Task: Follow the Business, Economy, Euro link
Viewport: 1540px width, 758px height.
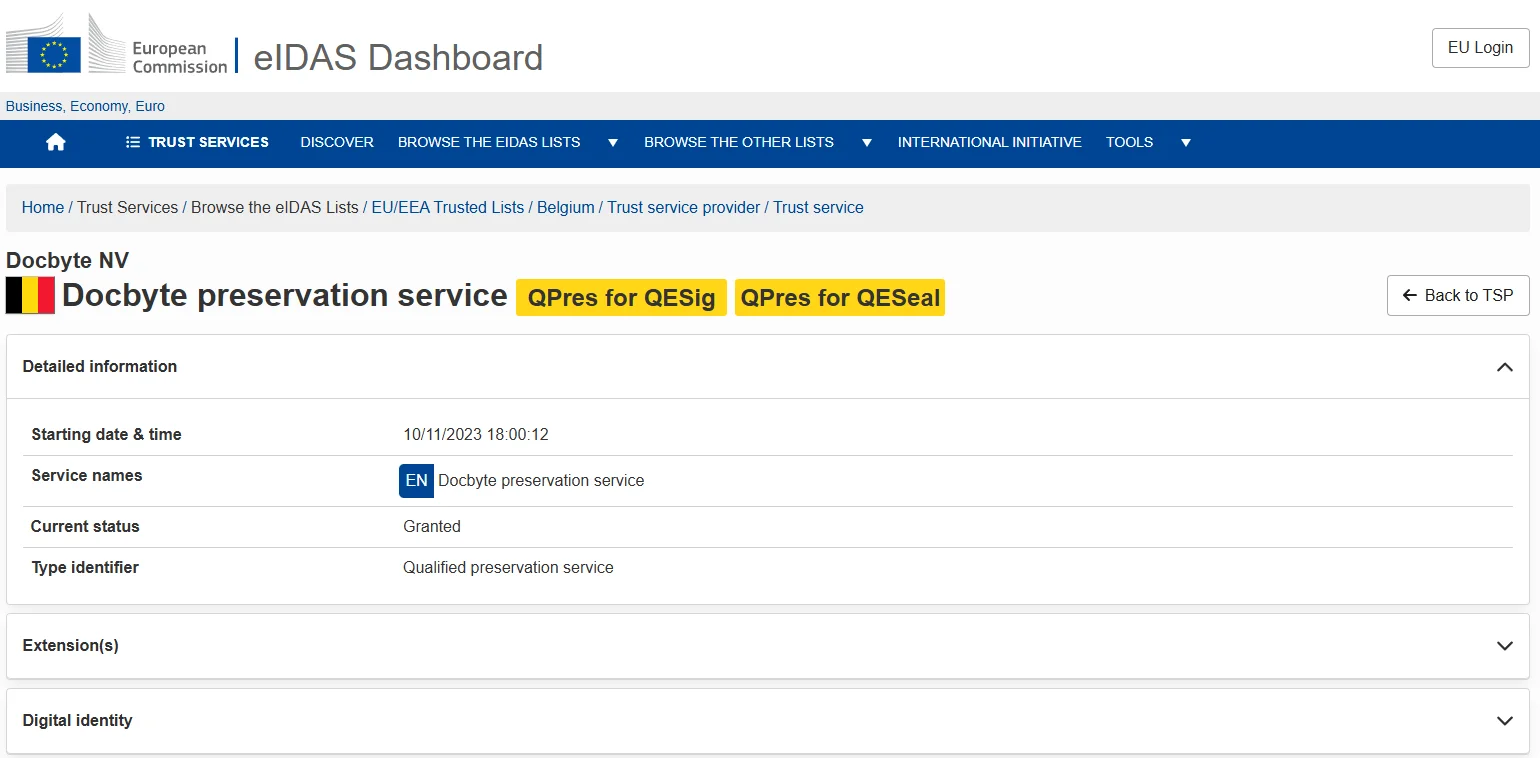Action: click(x=85, y=106)
